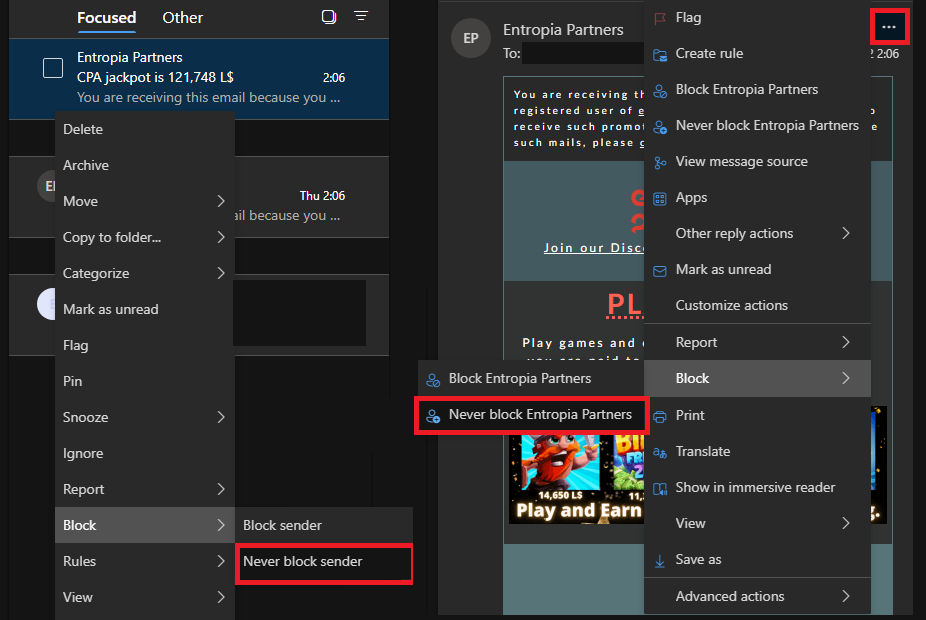This screenshot has width=926, height=620.
Task: Expand the right-panel Report submenu arrow
Action: (x=846, y=342)
